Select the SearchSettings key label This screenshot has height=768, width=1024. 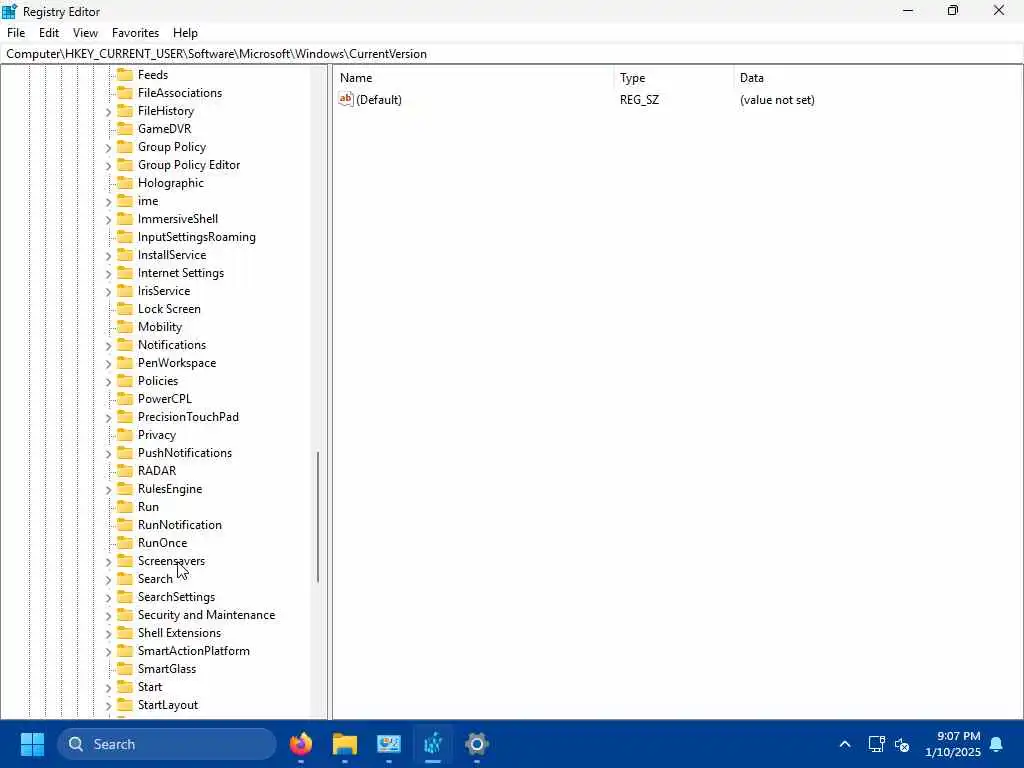(x=176, y=597)
